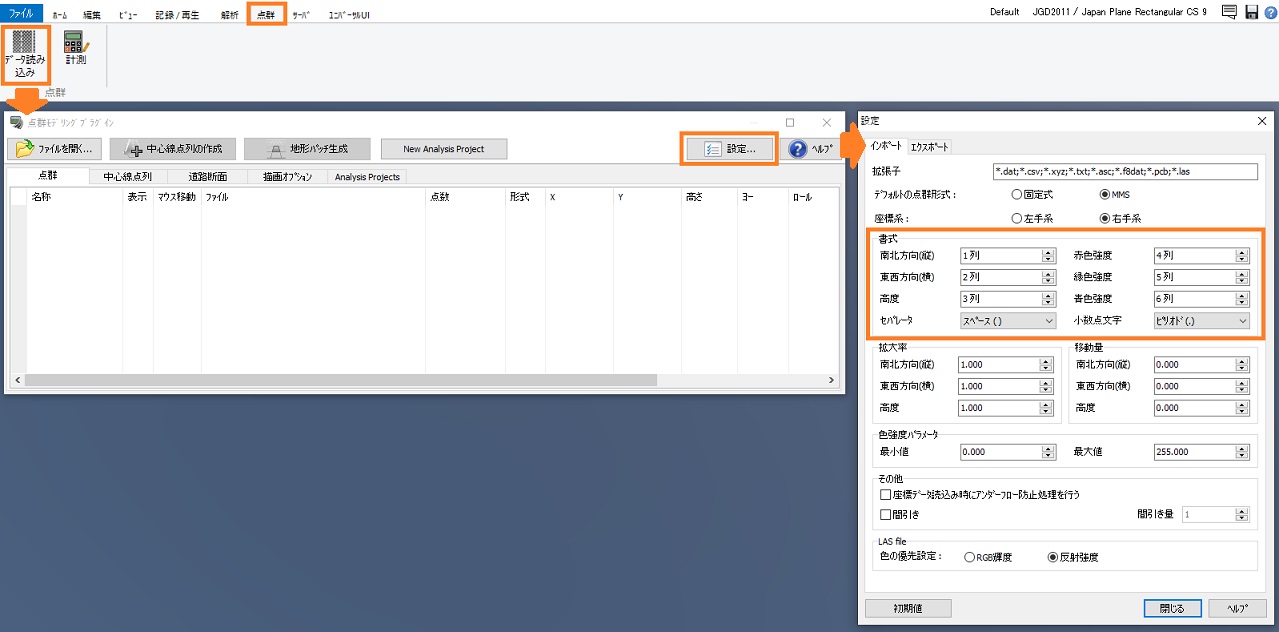Click the Default label in the title bar
This screenshot has width=1279, height=632.
coord(1004,12)
